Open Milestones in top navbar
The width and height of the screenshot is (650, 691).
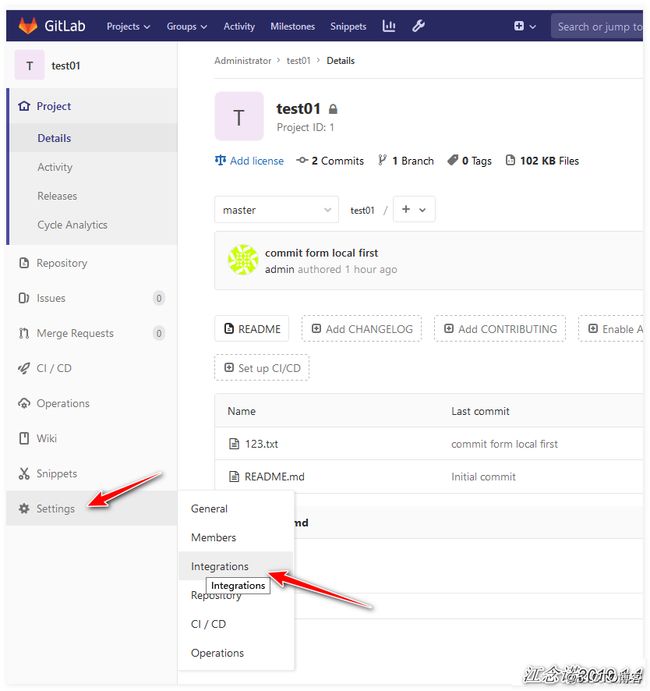pos(293,26)
